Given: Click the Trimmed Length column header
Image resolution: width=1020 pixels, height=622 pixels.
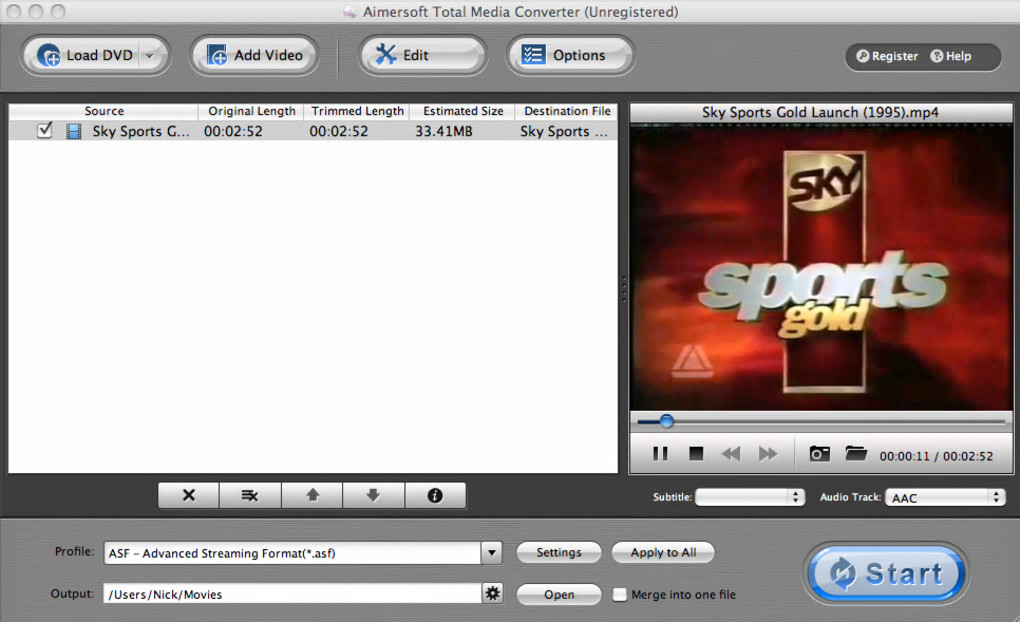Looking at the screenshot, I should [357, 111].
